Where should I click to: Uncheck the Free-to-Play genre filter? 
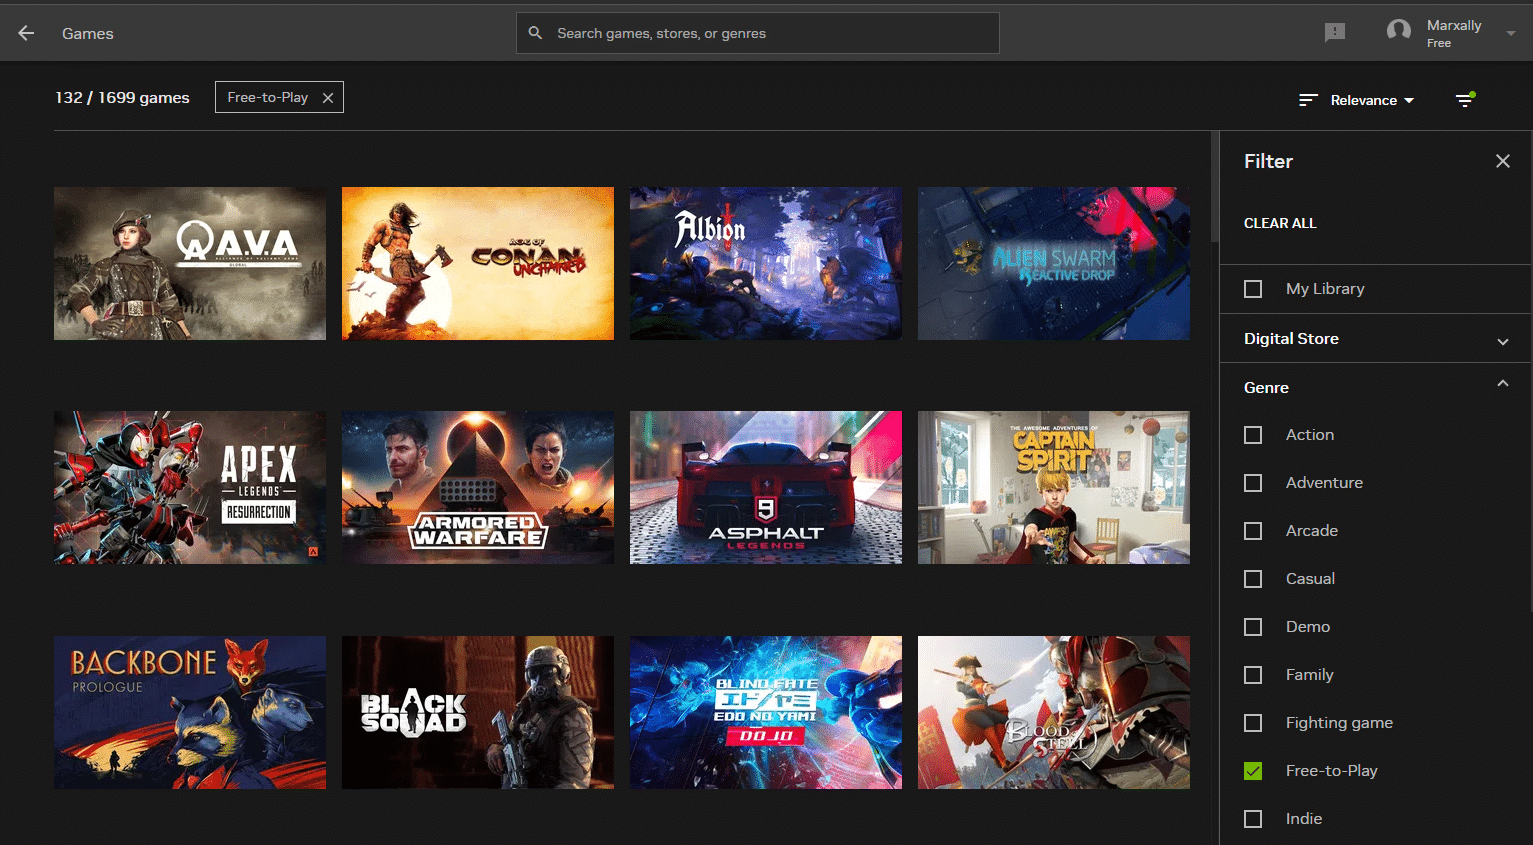tap(1252, 770)
